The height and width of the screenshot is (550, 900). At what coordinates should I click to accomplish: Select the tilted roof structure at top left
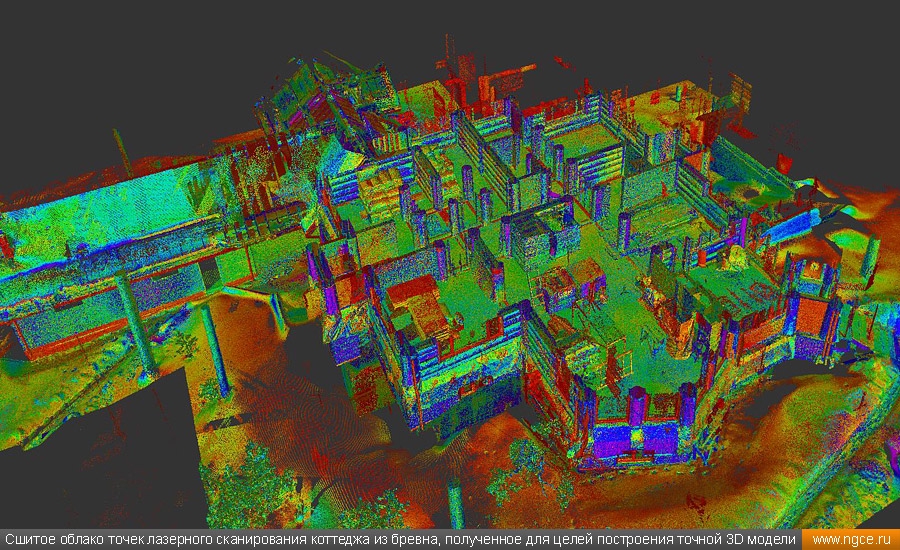pyautogui.click(x=333, y=96)
